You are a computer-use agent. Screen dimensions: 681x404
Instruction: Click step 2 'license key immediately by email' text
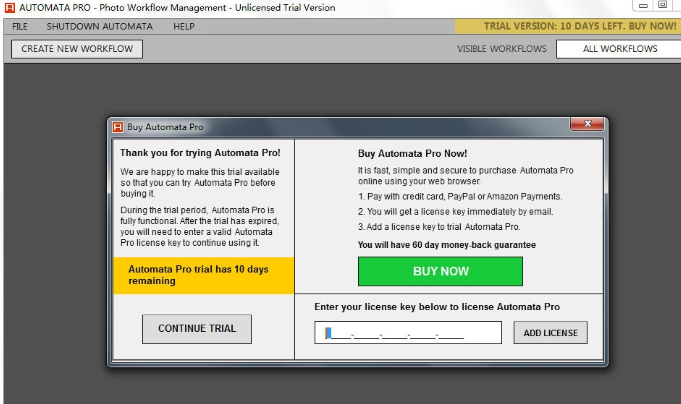click(456, 212)
